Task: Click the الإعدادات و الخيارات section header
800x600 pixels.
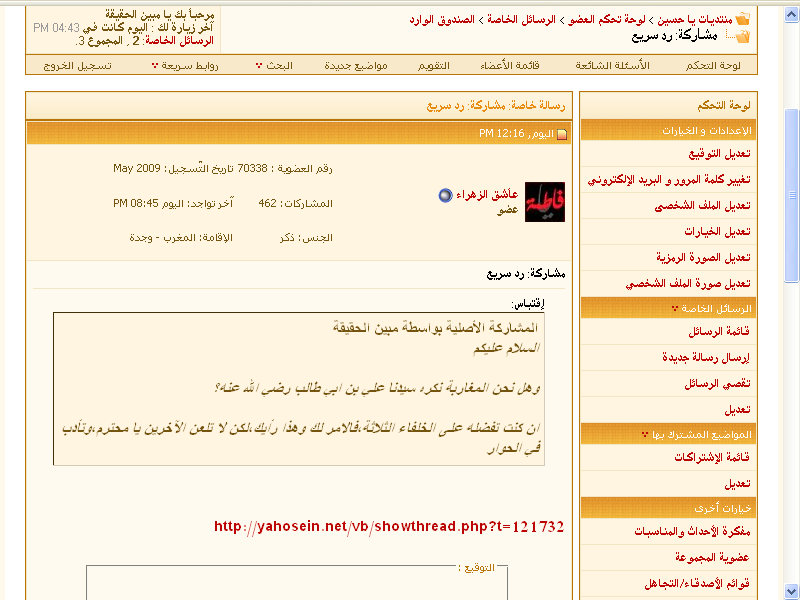Action: click(x=668, y=131)
